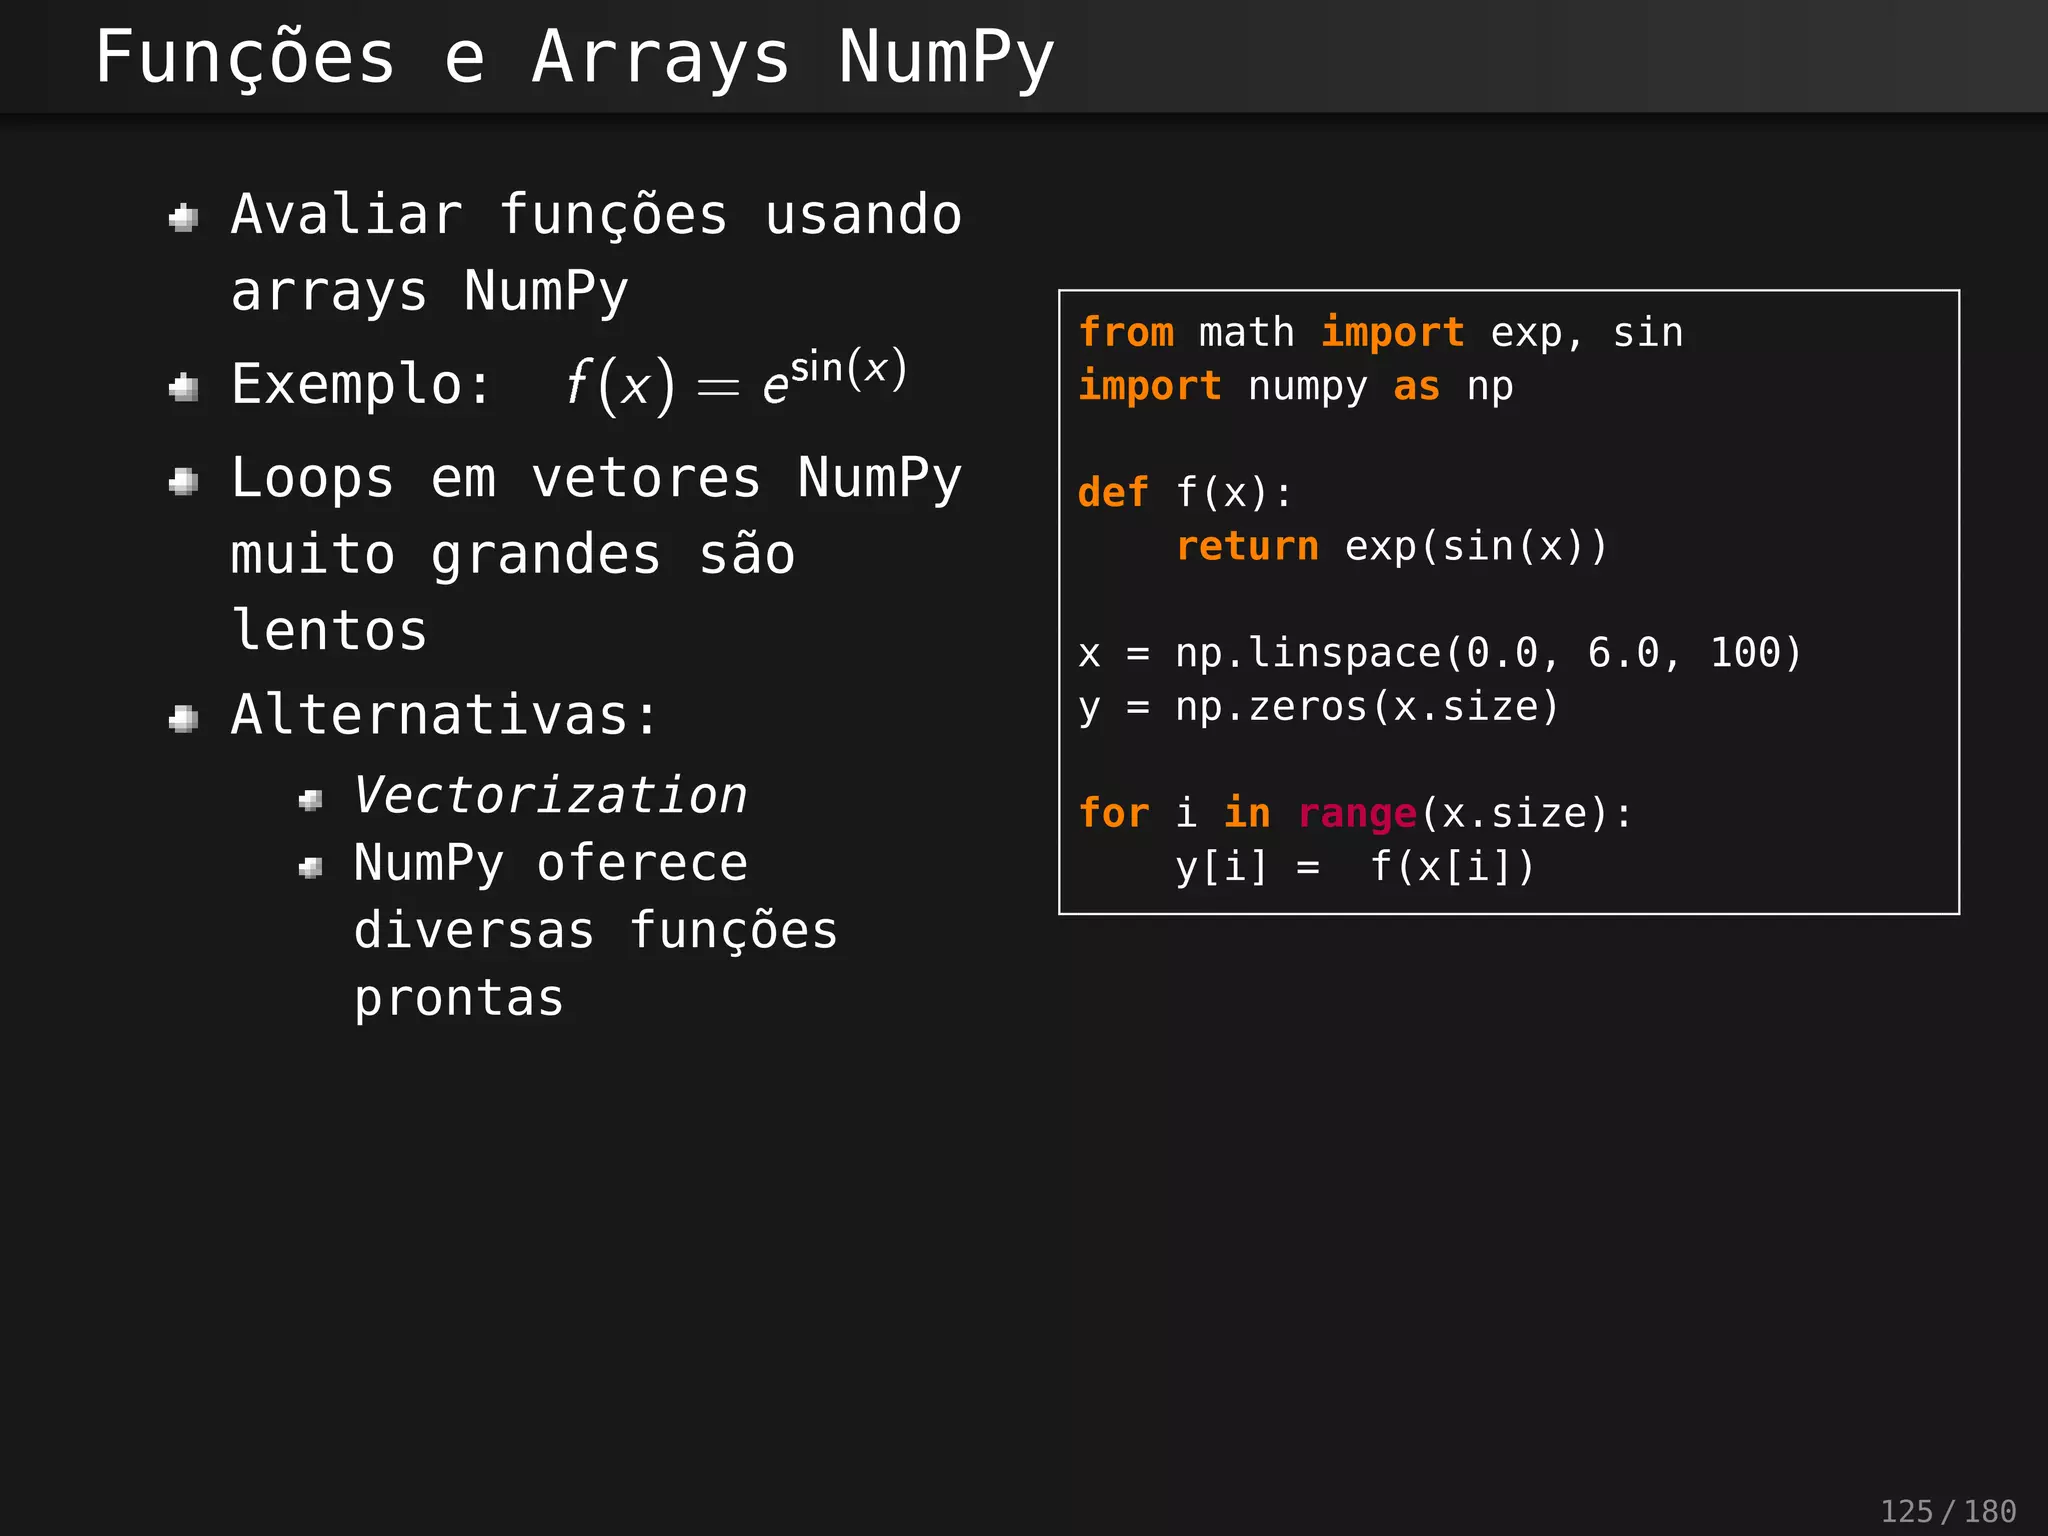Click the sub-bullet text 'NumPy oferece'
Viewport: 2048px width, 1536px height.
tap(551, 864)
